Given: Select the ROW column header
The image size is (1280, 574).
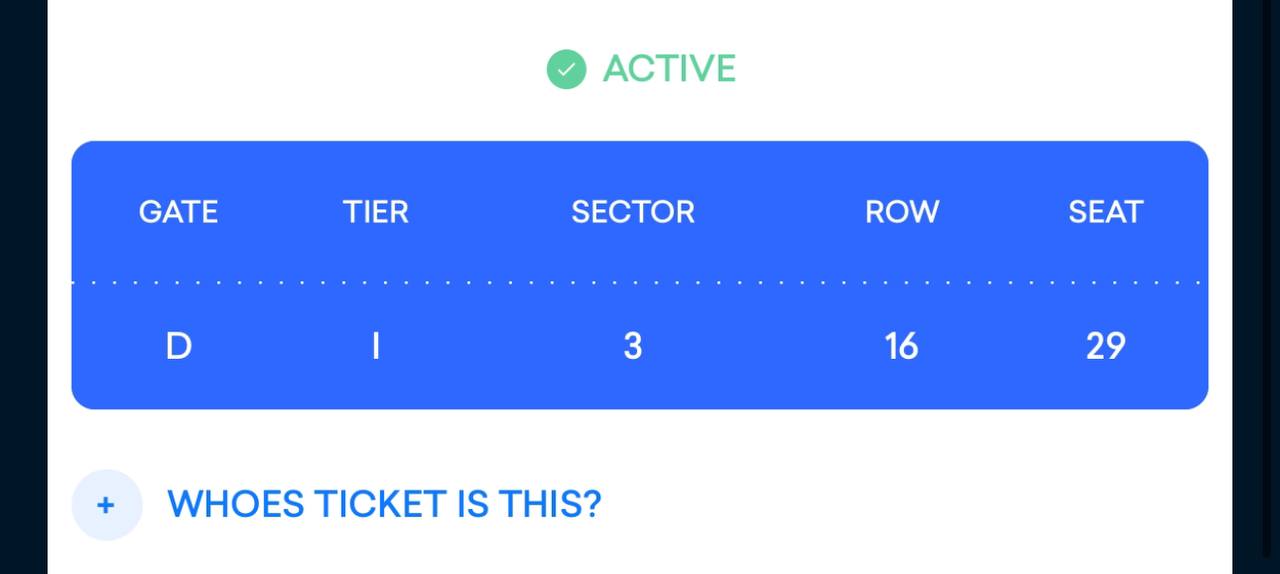Looking at the screenshot, I should [x=902, y=212].
